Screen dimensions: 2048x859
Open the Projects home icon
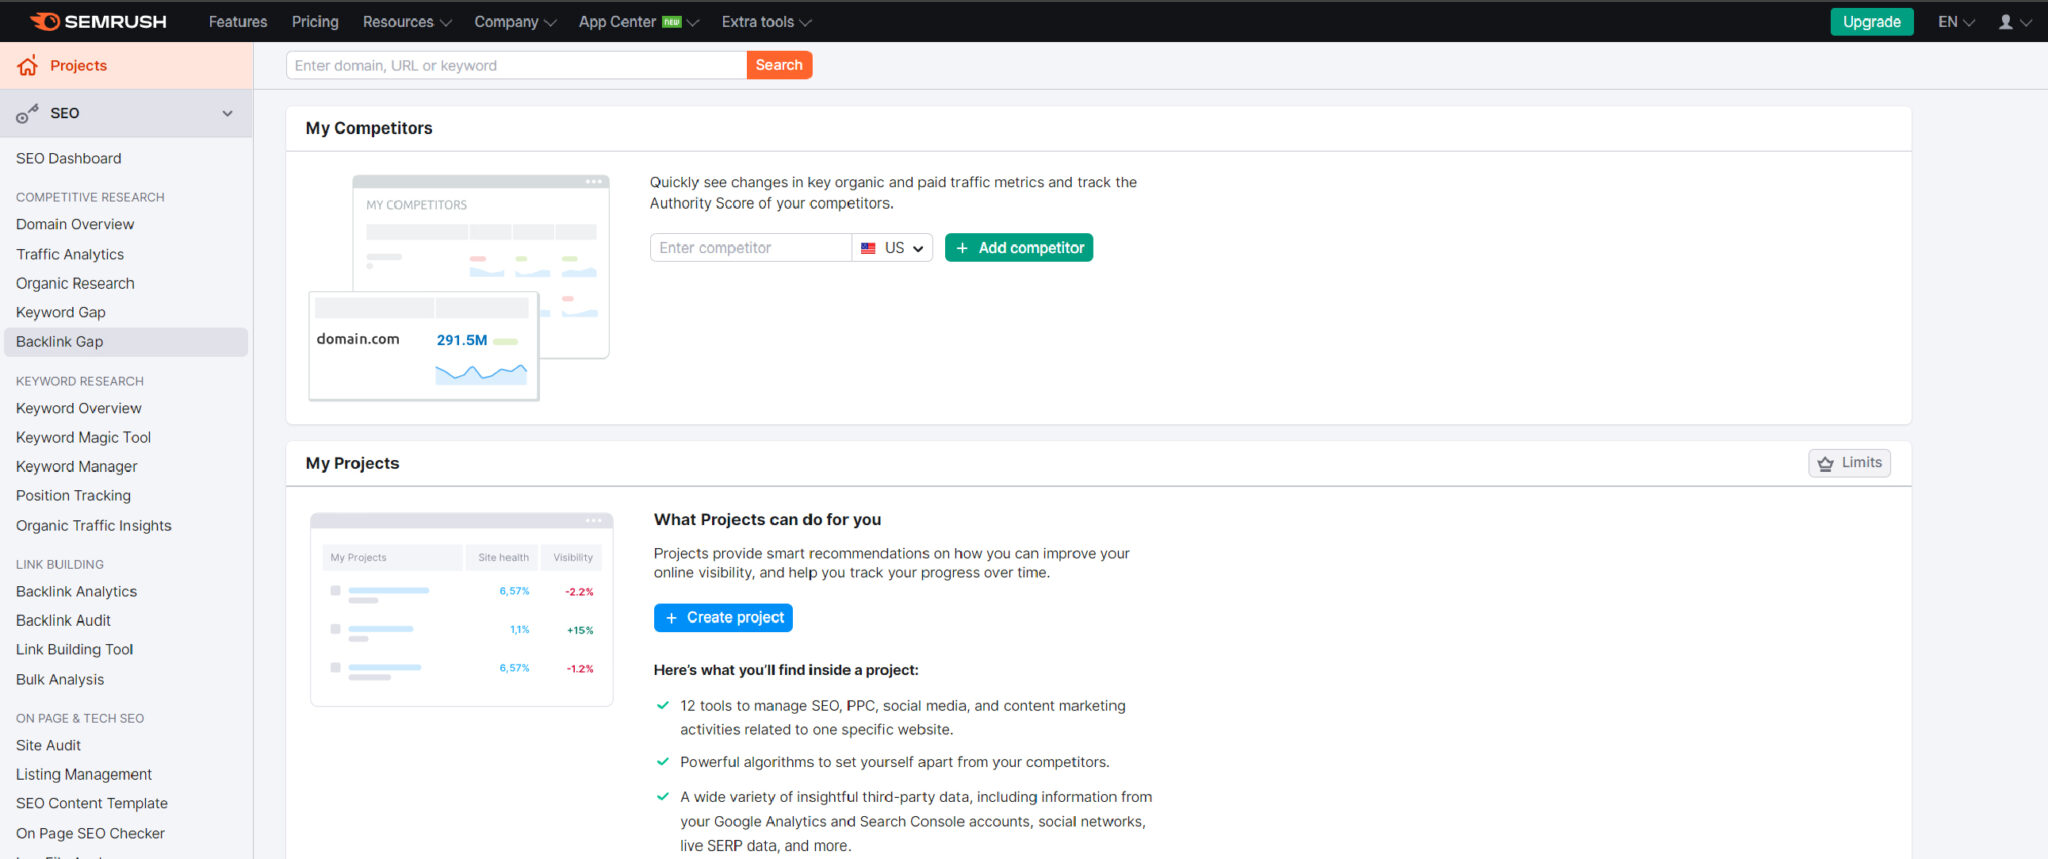point(28,66)
